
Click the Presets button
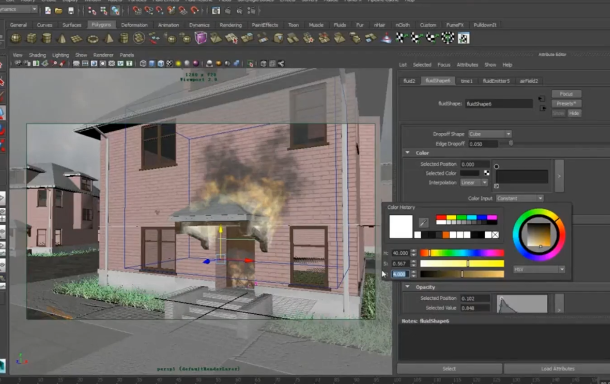coord(566,103)
